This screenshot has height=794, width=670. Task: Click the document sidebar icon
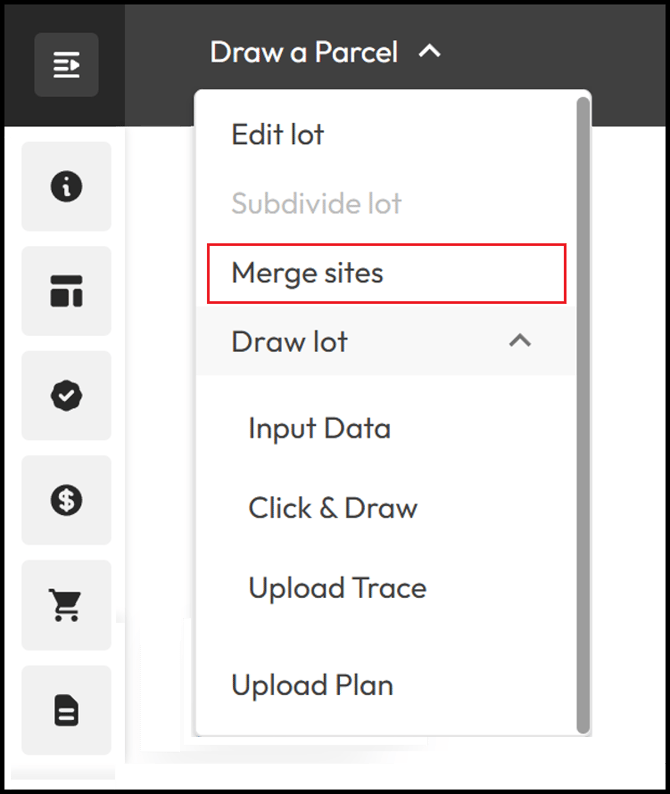coord(66,710)
